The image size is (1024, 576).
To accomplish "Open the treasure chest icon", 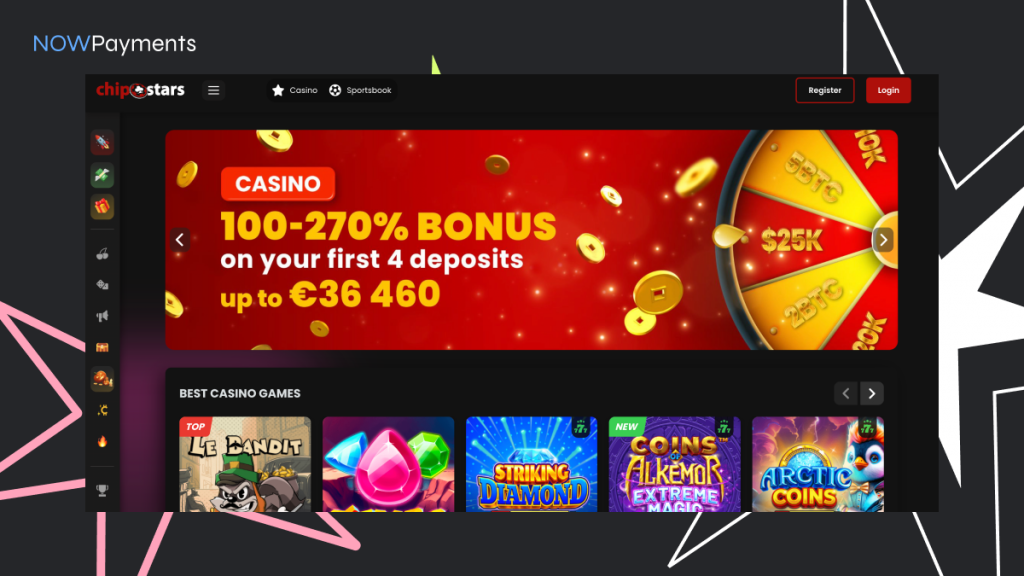I will (103, 347).
